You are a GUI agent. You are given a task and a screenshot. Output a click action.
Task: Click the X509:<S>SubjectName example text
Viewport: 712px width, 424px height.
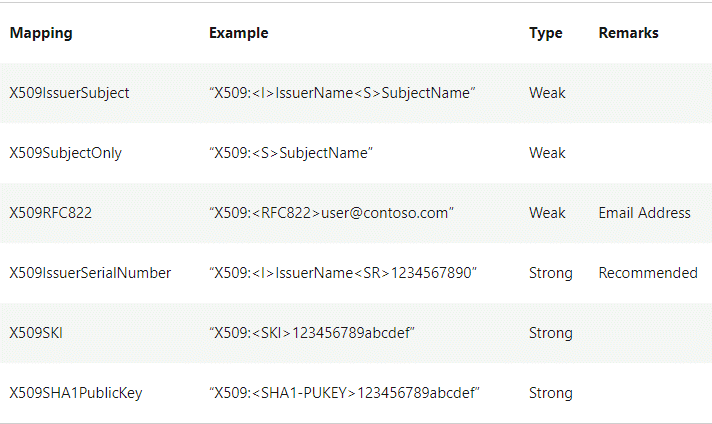point(291,153)
